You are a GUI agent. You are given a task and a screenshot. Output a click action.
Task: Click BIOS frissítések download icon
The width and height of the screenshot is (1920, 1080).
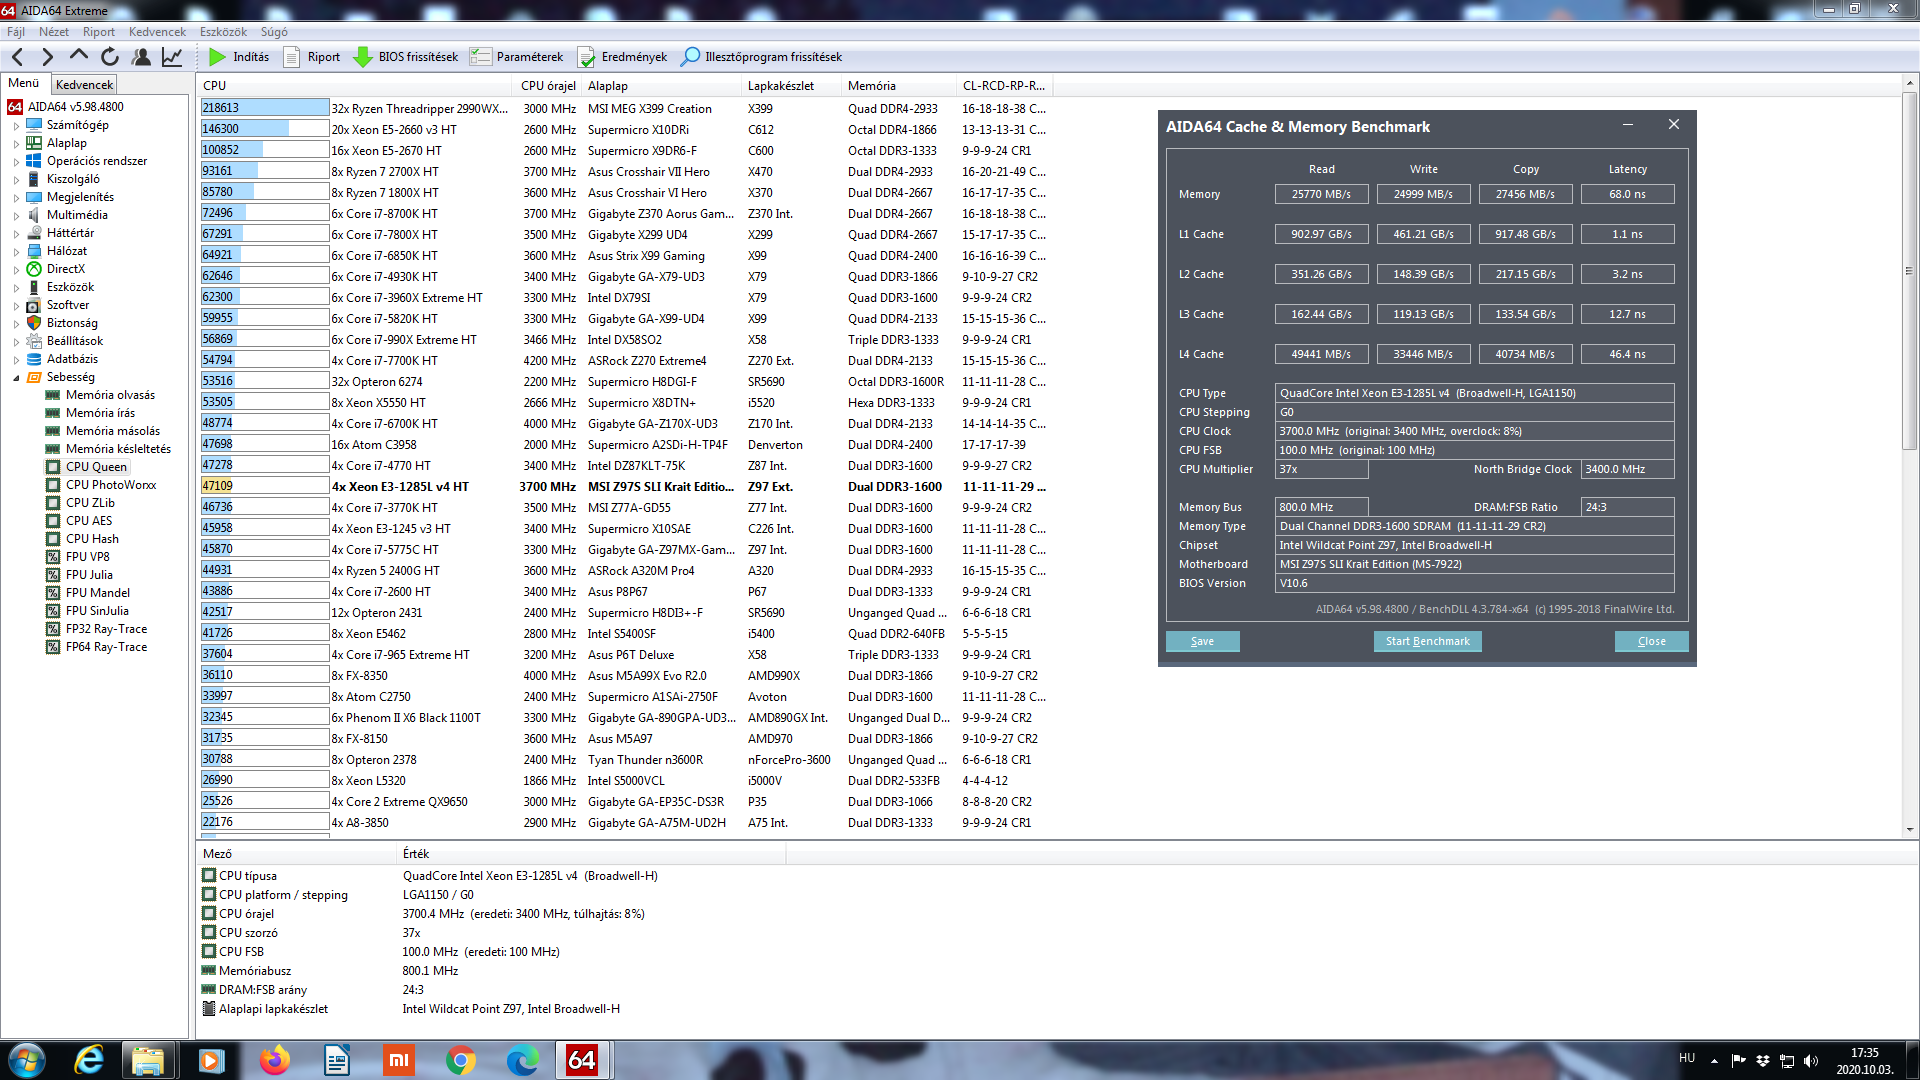coord(363,57)
